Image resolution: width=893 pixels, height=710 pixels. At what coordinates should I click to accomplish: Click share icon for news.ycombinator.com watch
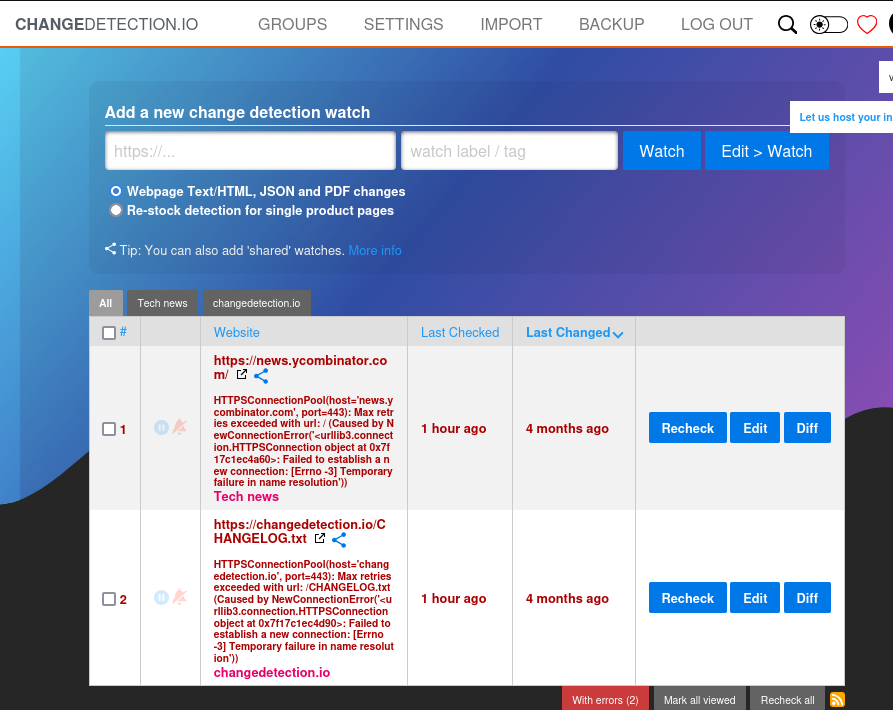pyautogui.click(x=261, y=376)
